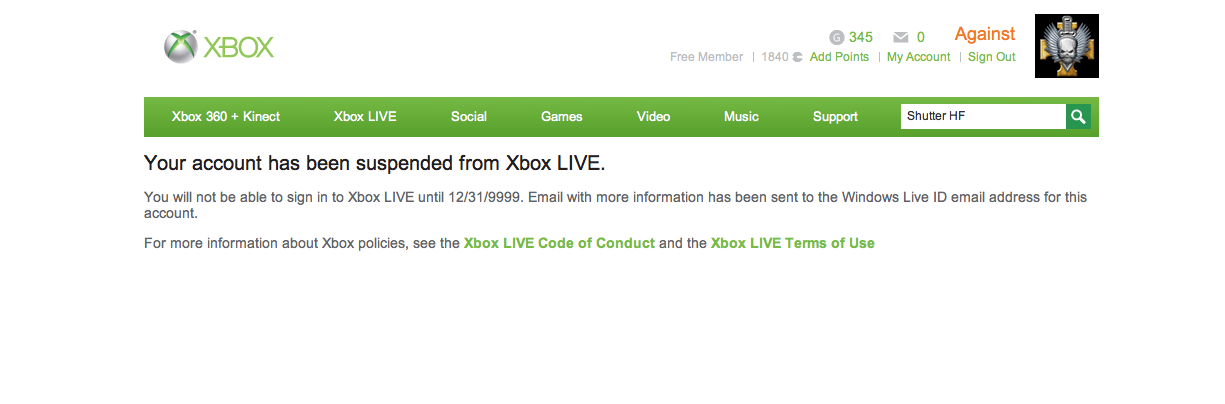Click the Add Points link
1225x404 pixels.
click(839, 57)
